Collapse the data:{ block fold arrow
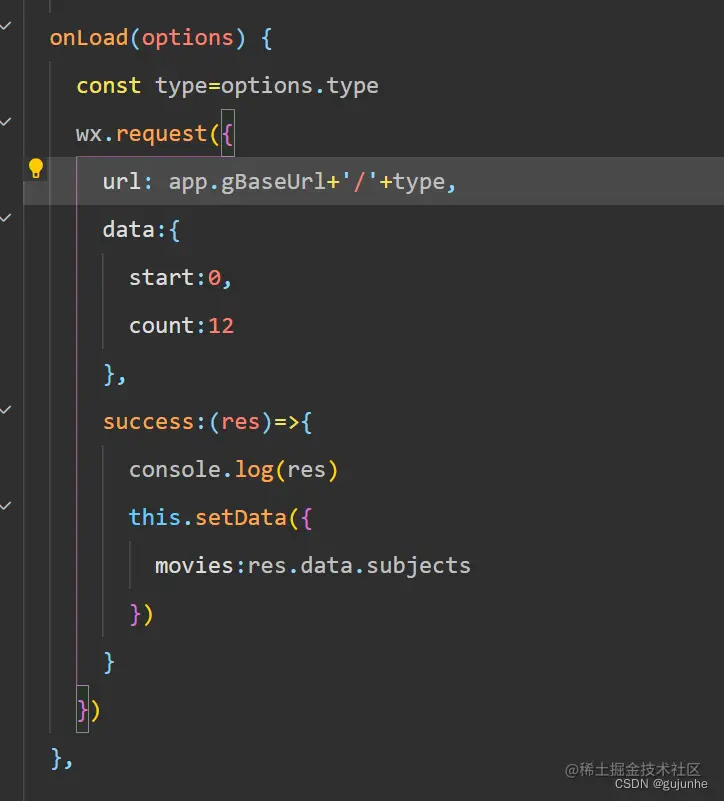This screenshot has height=801, width=724. 6,218
